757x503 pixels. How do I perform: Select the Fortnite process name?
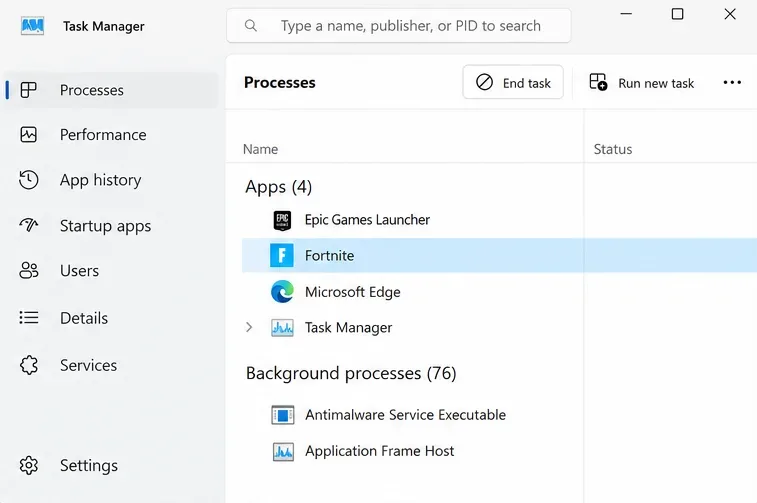329,255
